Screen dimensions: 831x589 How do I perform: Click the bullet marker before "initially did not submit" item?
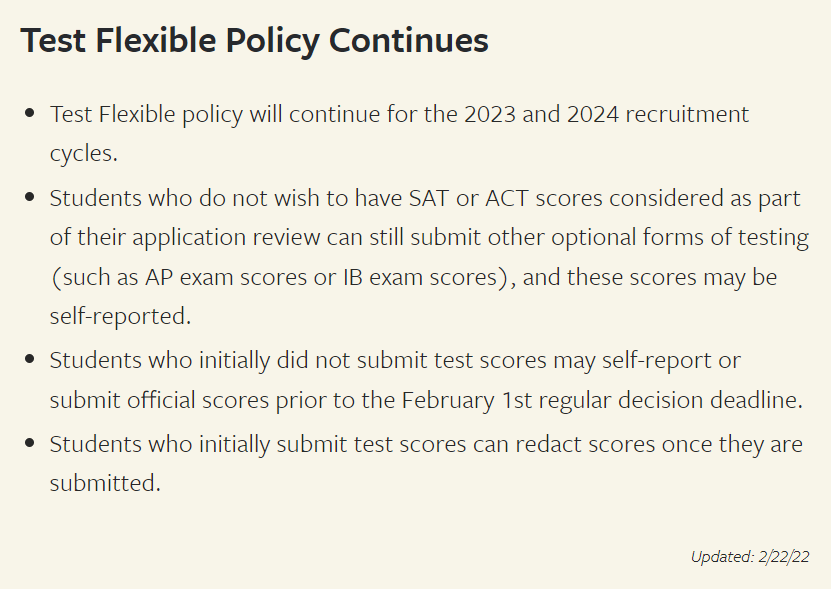[30, 359]
